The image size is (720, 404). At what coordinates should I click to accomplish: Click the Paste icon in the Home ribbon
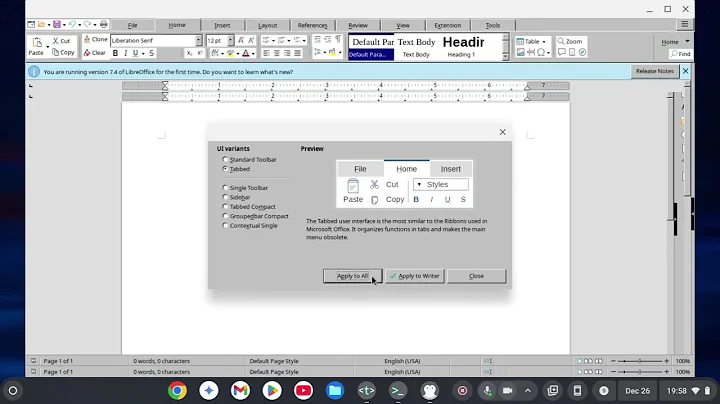(37, 42)
